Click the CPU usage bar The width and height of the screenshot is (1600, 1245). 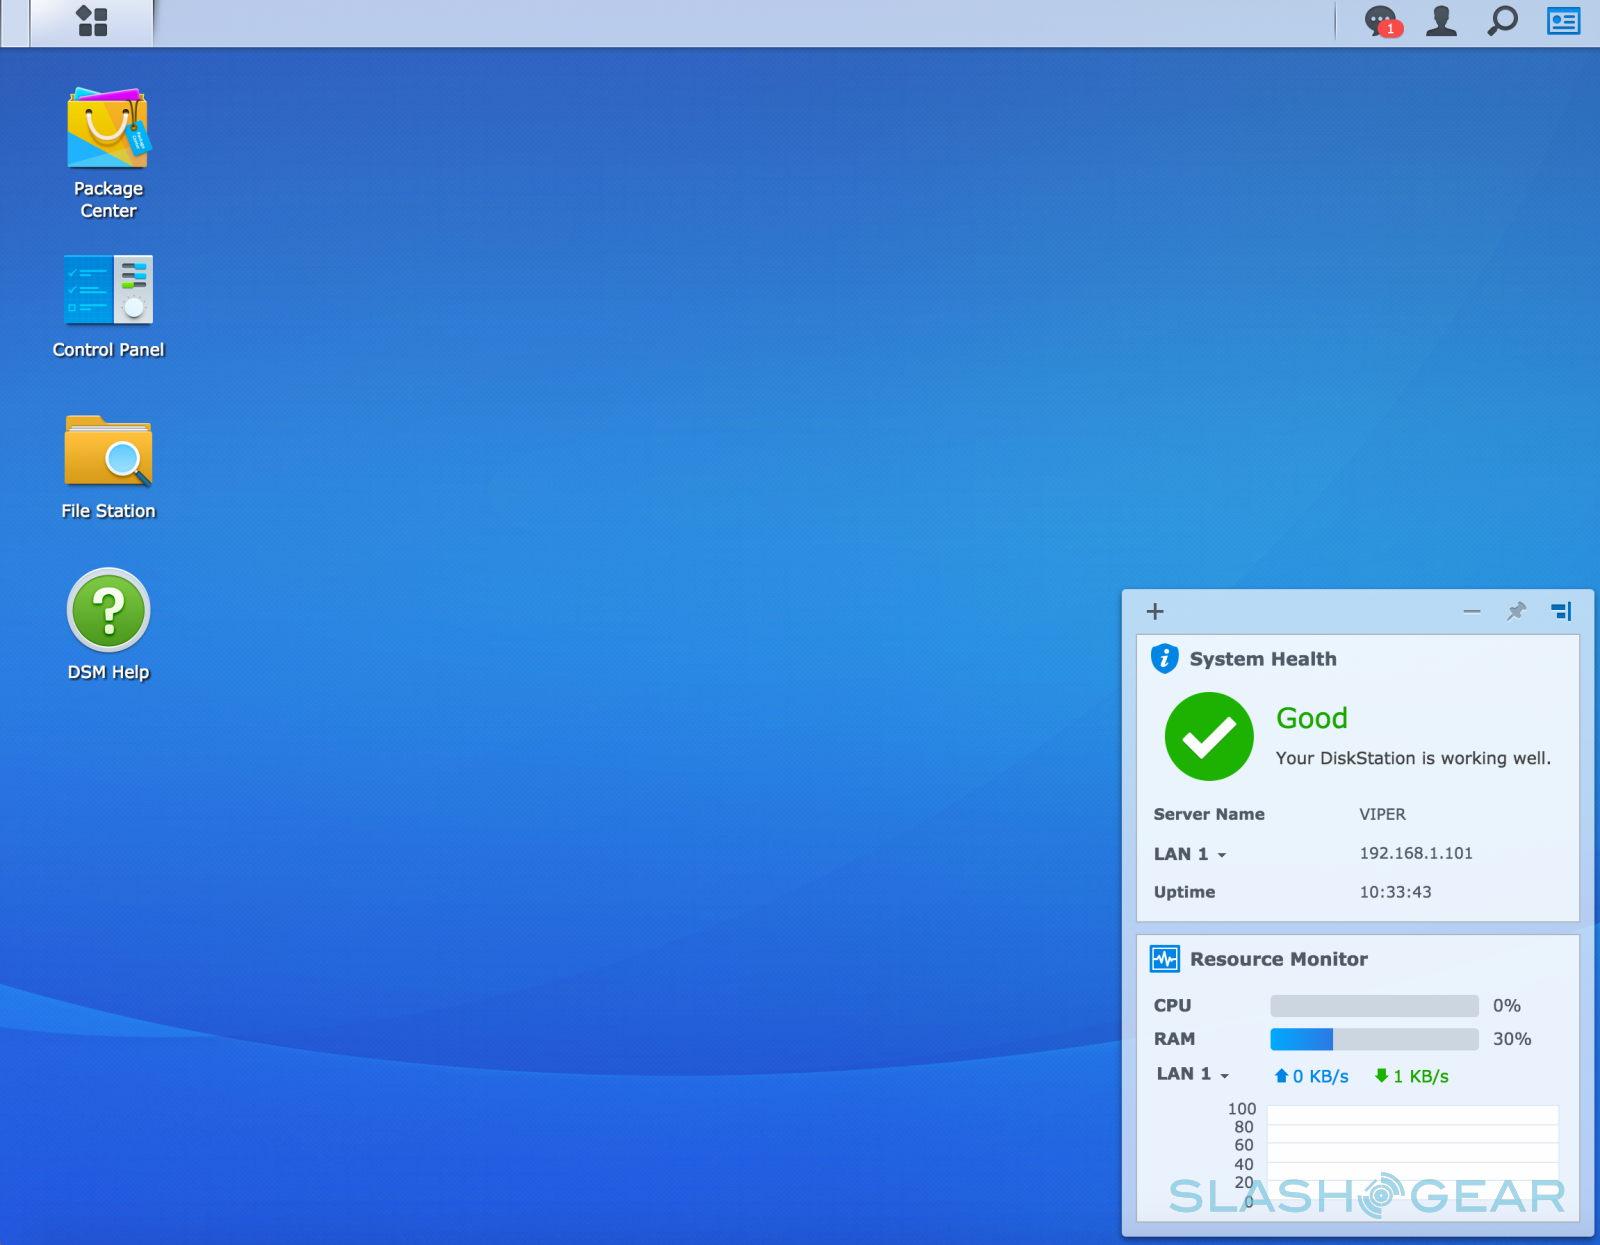1374,1005
